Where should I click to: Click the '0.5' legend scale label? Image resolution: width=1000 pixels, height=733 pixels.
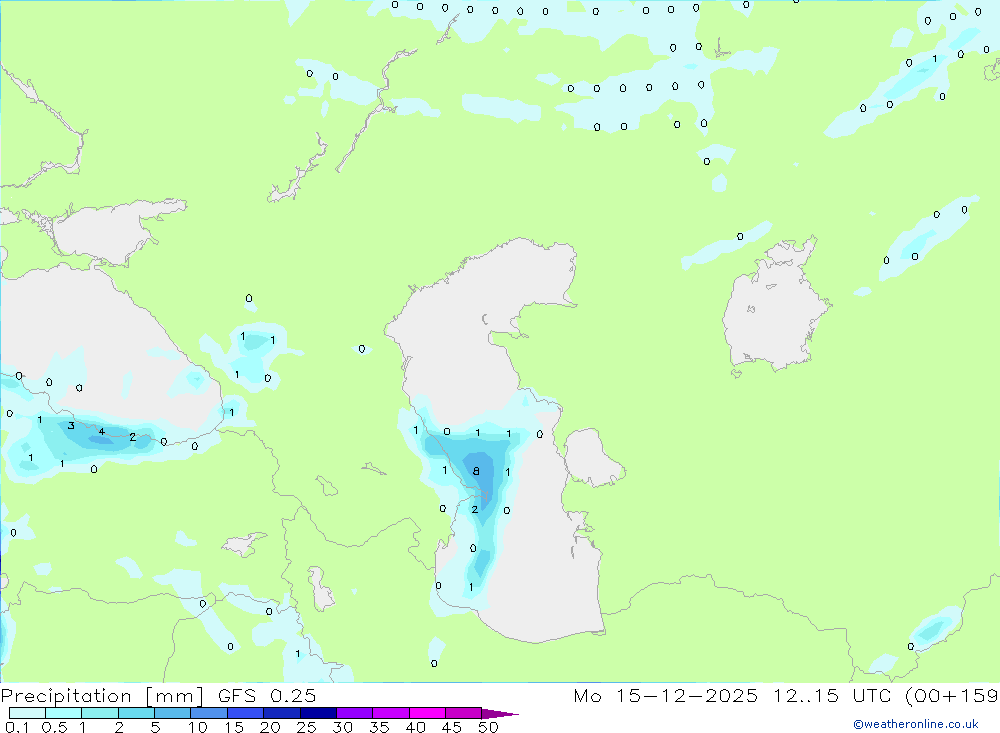pos(54,727)
